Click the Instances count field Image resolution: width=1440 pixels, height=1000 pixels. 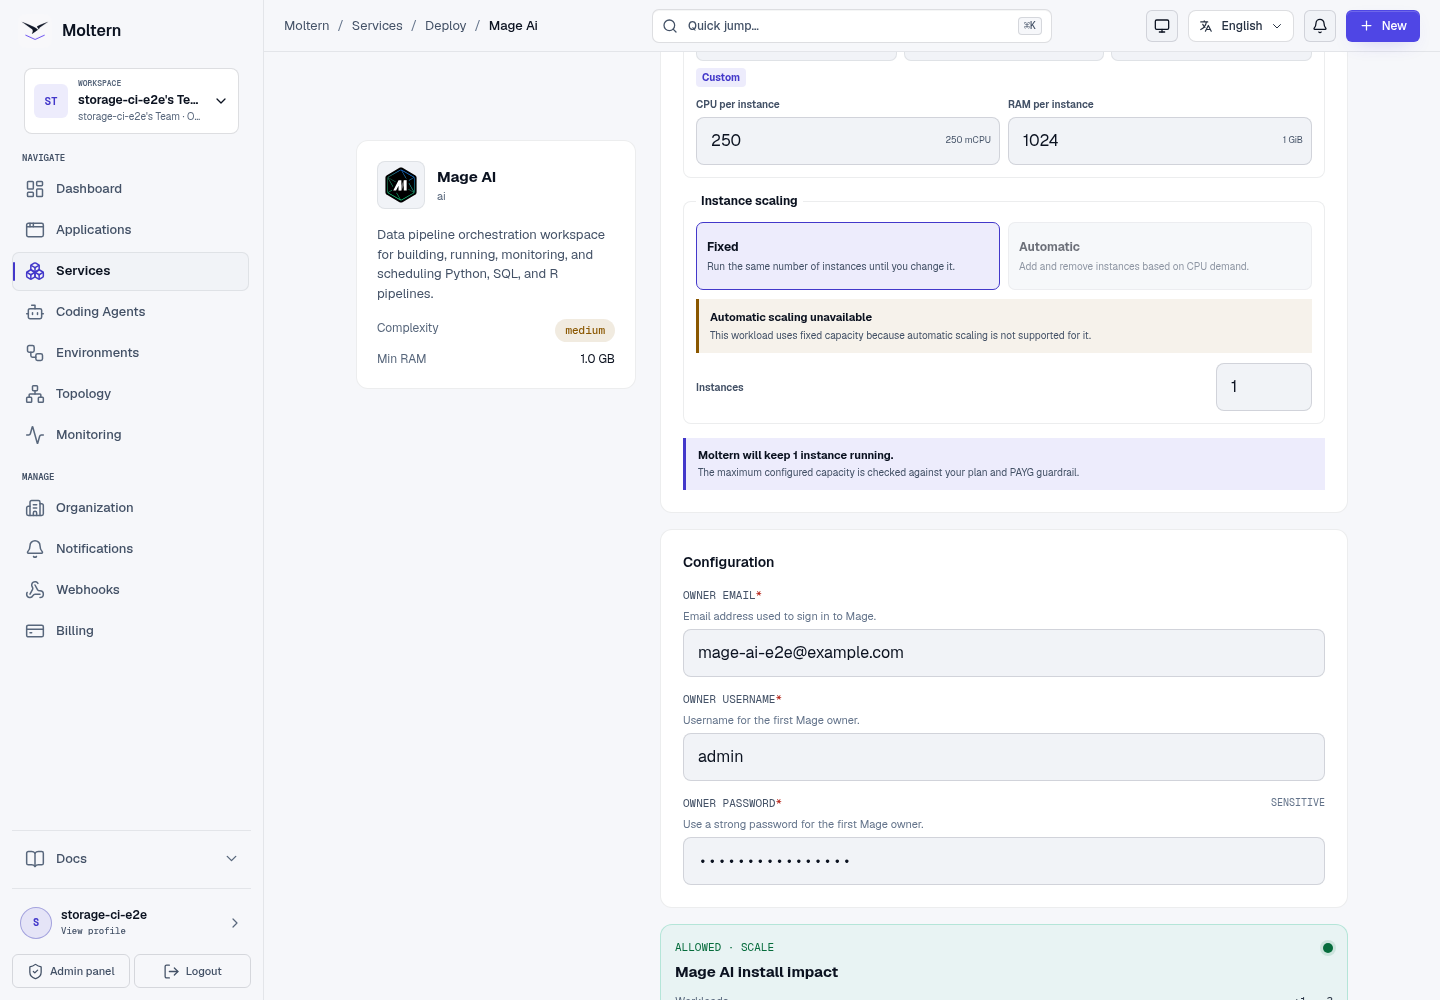[1264, 387]
